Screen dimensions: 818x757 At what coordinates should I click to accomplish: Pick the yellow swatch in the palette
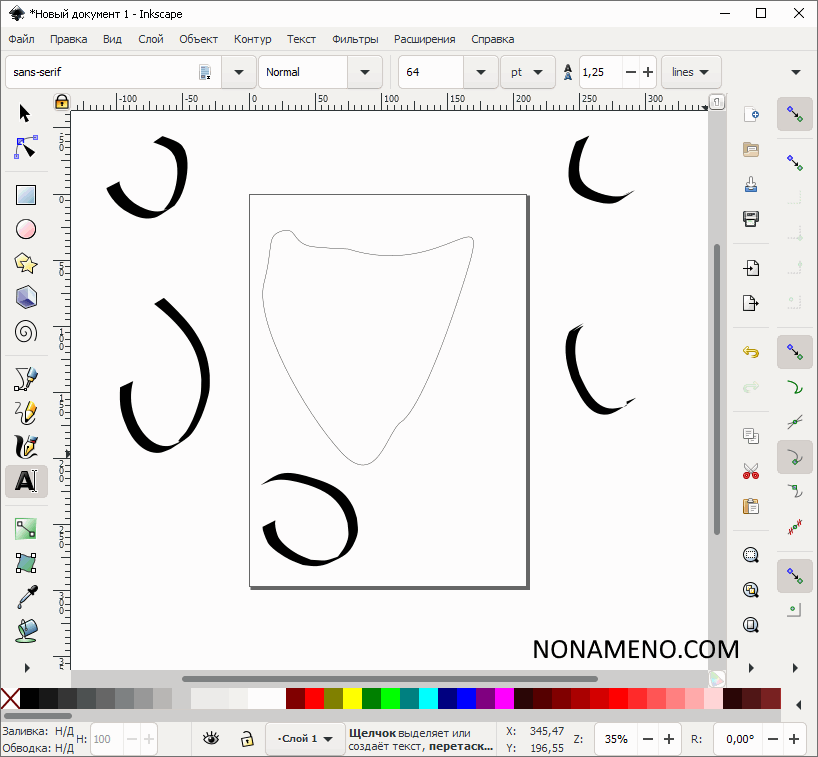click(352, 698)
